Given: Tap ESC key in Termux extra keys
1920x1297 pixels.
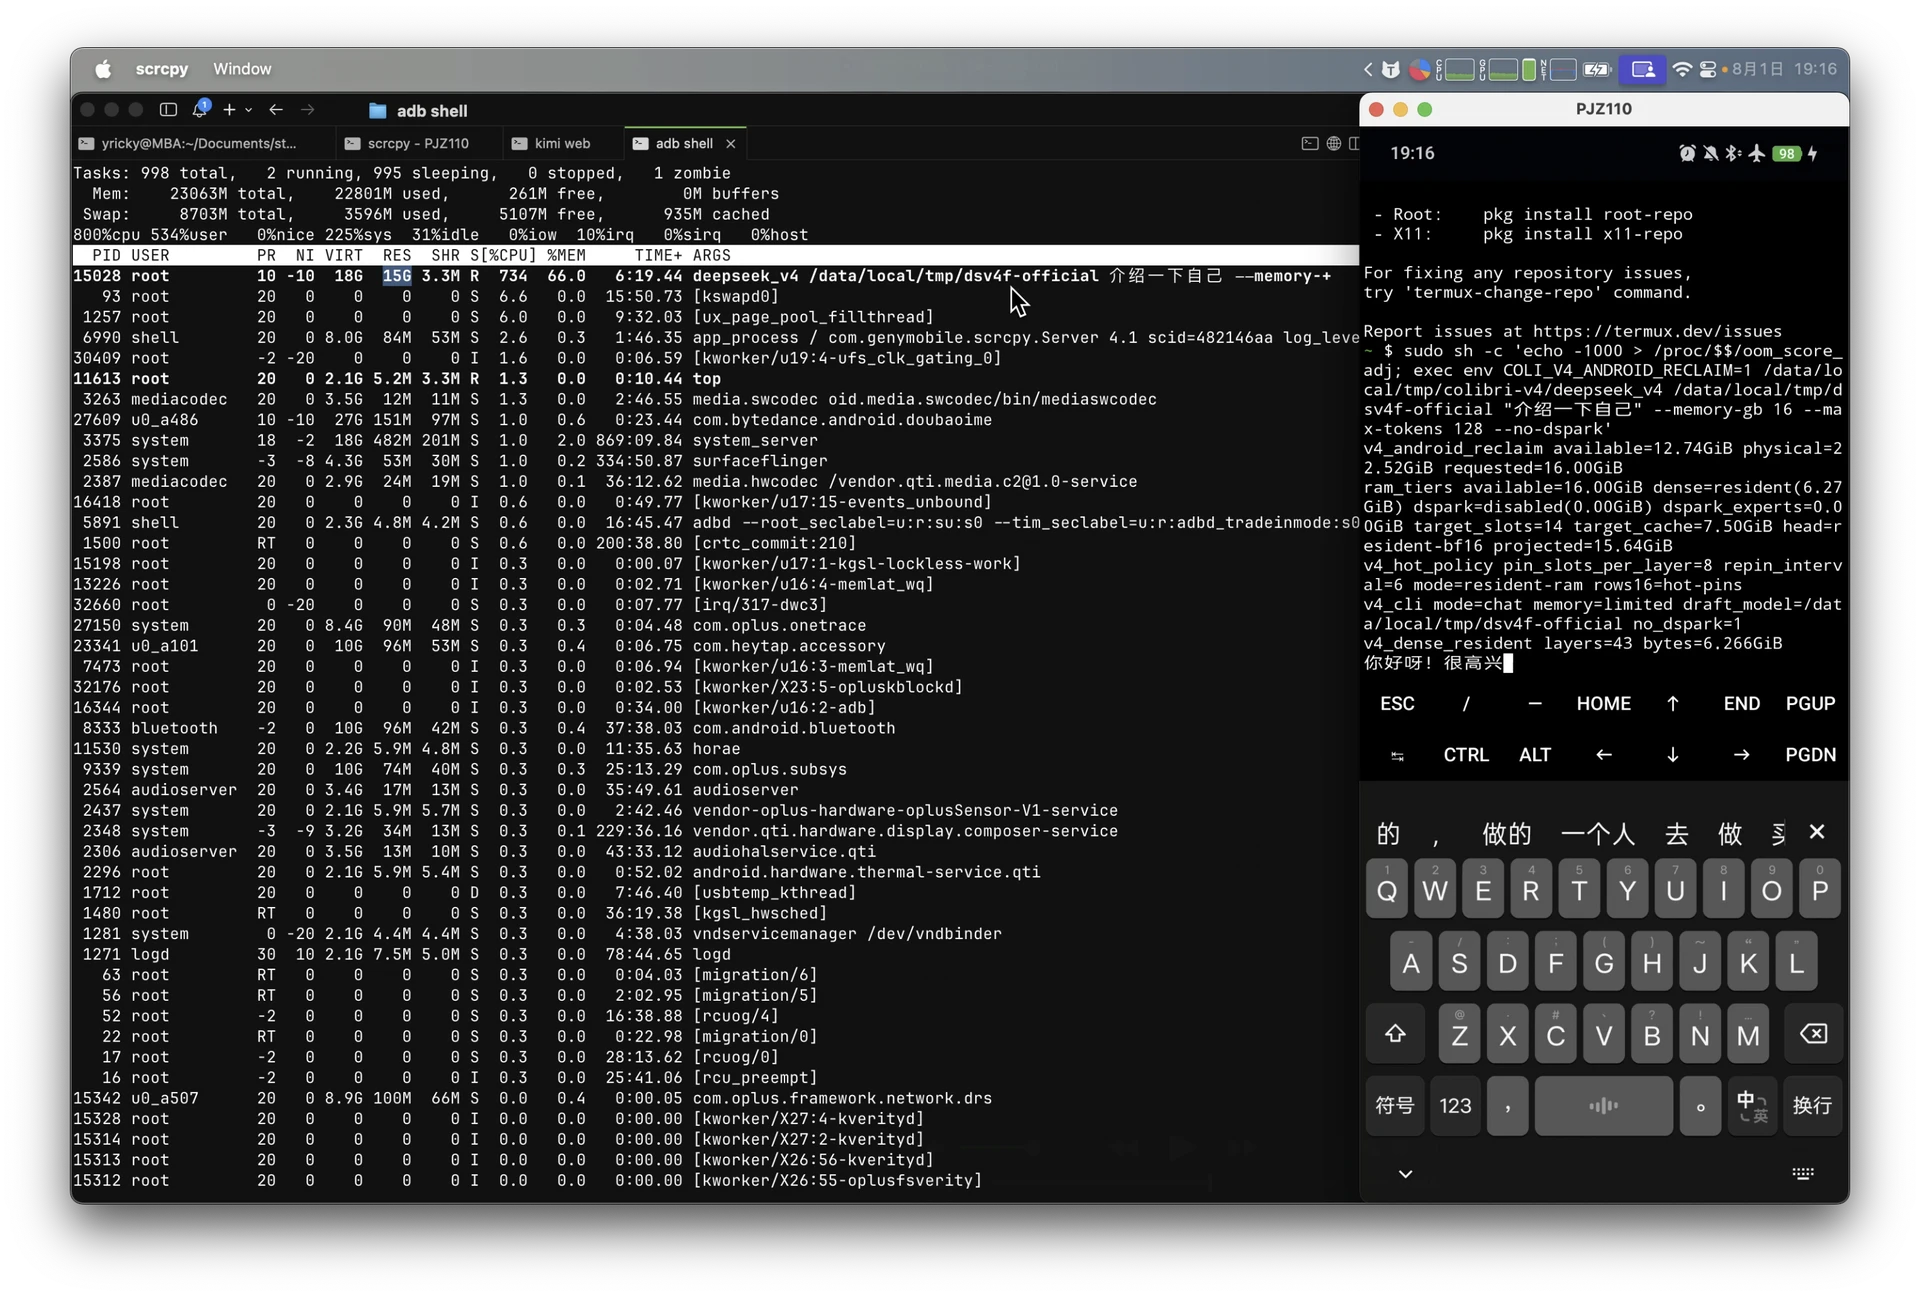Looking at the screenshot, I should pyautogui.click(x=1396, y=703).
